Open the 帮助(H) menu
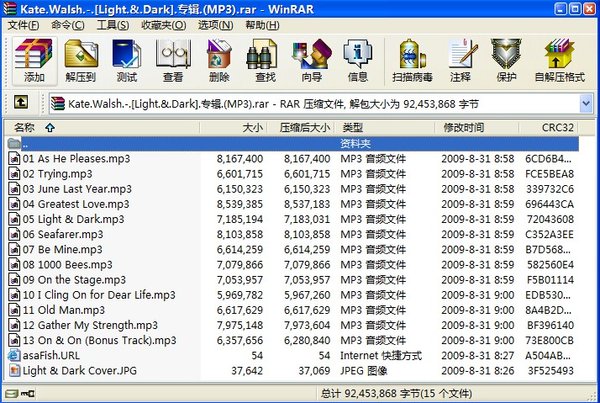600x403 pixels. [x=262, y=25]
